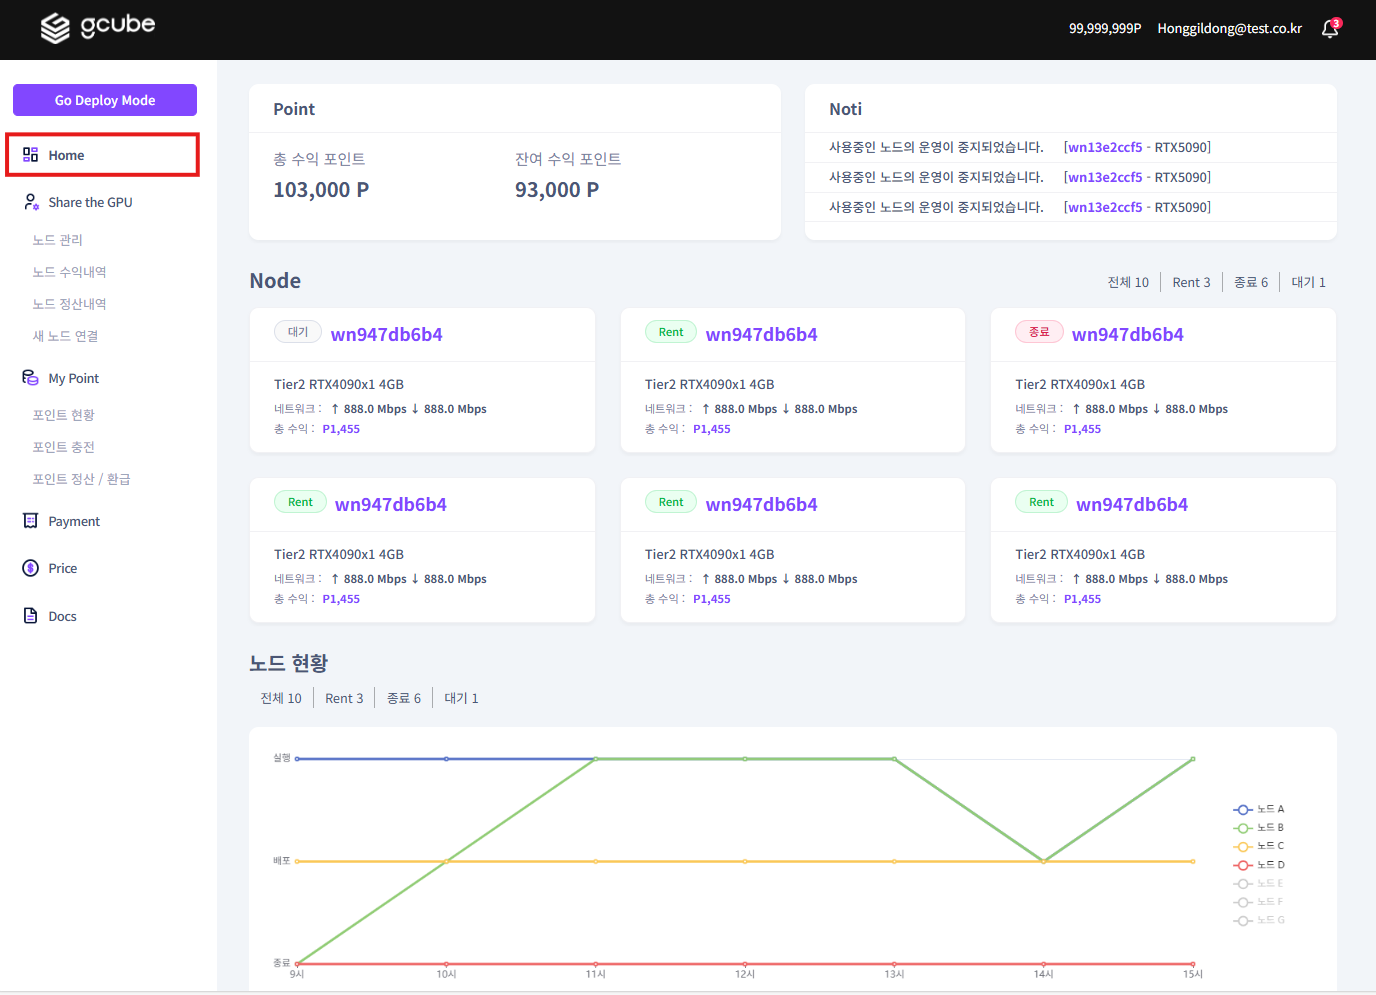Select 종료 6 tab under 노드 현황
The height and width of the screenshot is (995, 1376).
pos(404,698)
